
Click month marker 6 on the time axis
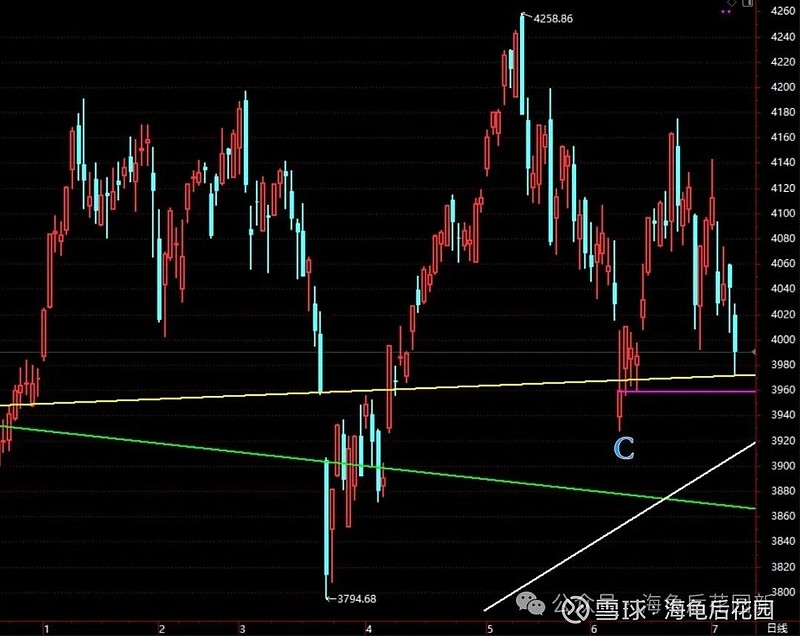pyautogui.click(x=593, y=629)
